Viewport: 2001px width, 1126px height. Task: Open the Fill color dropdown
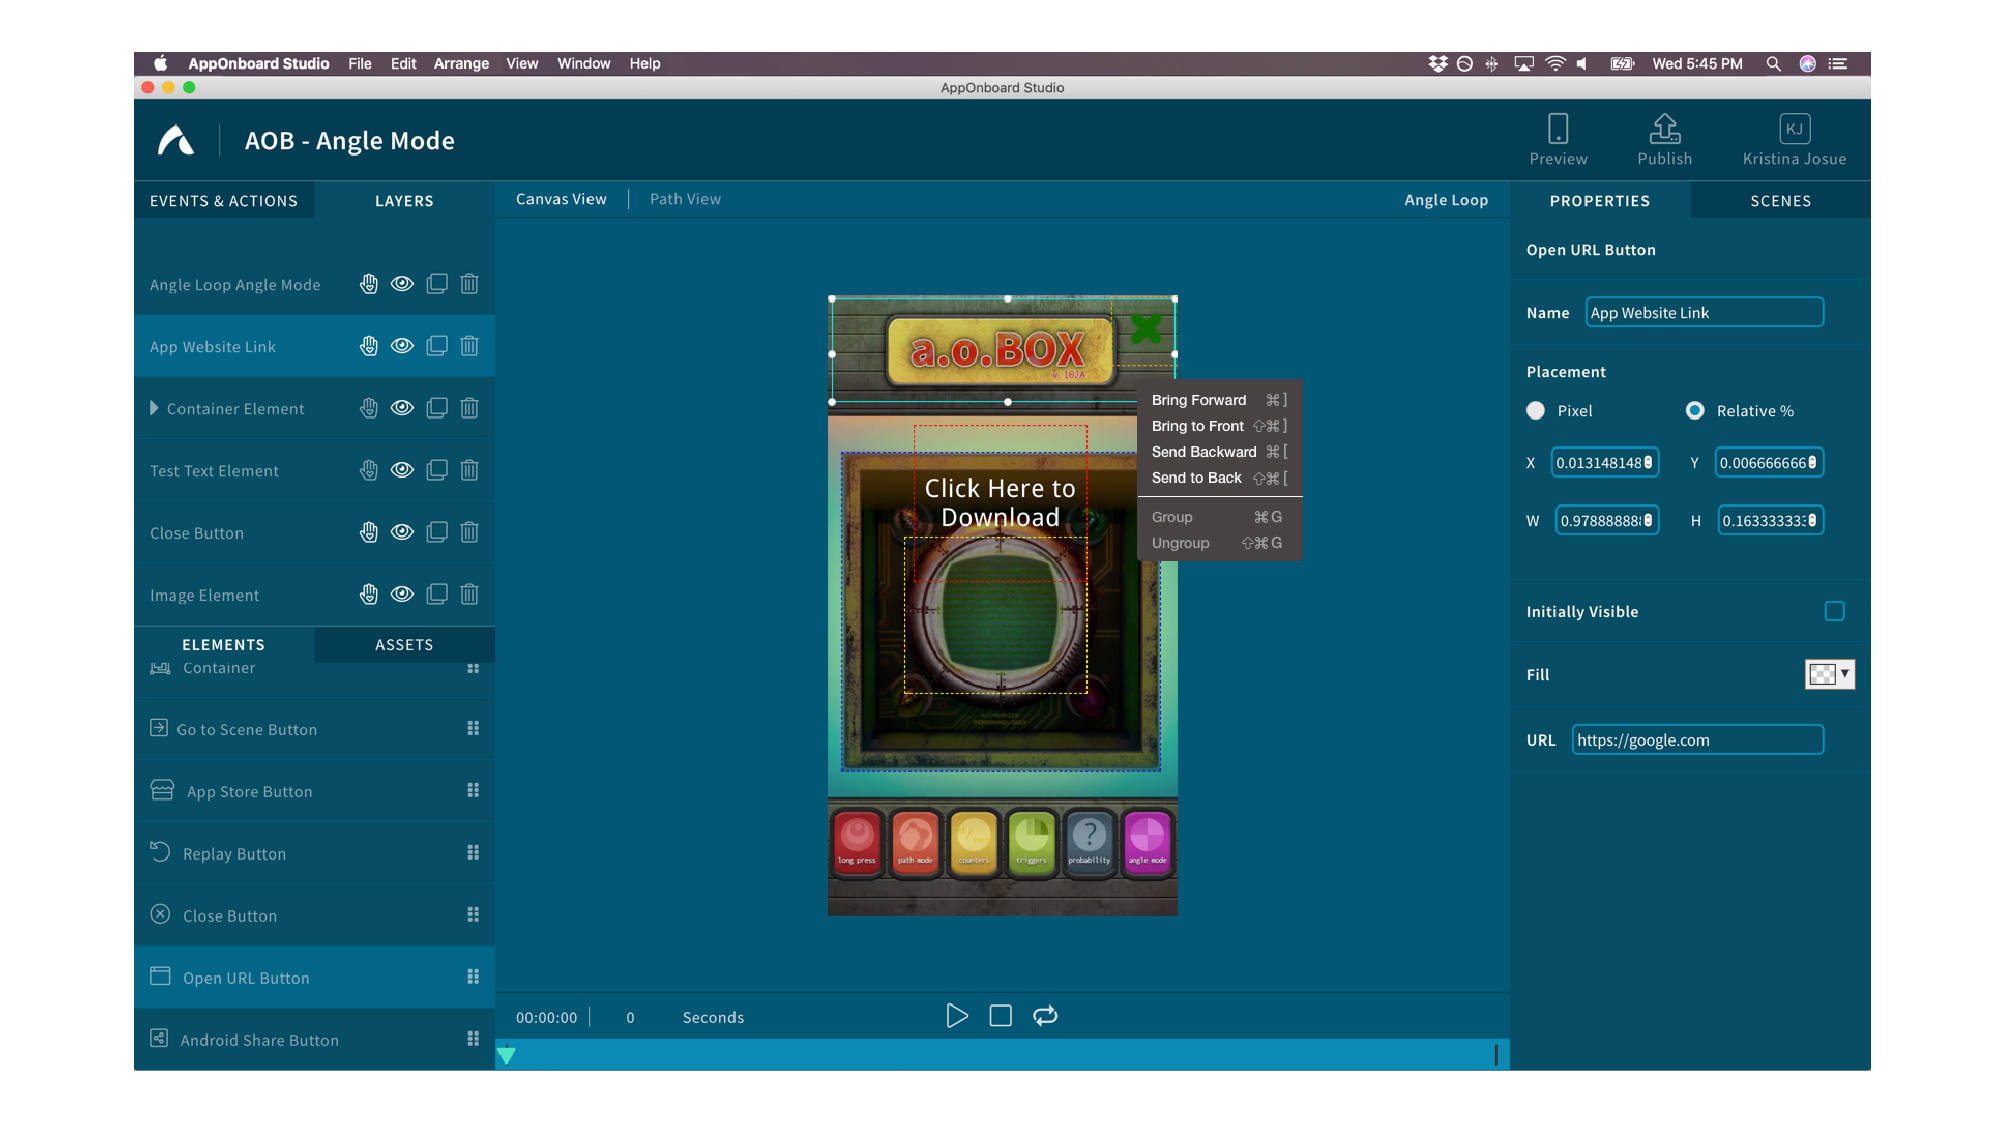(1844, 674)
